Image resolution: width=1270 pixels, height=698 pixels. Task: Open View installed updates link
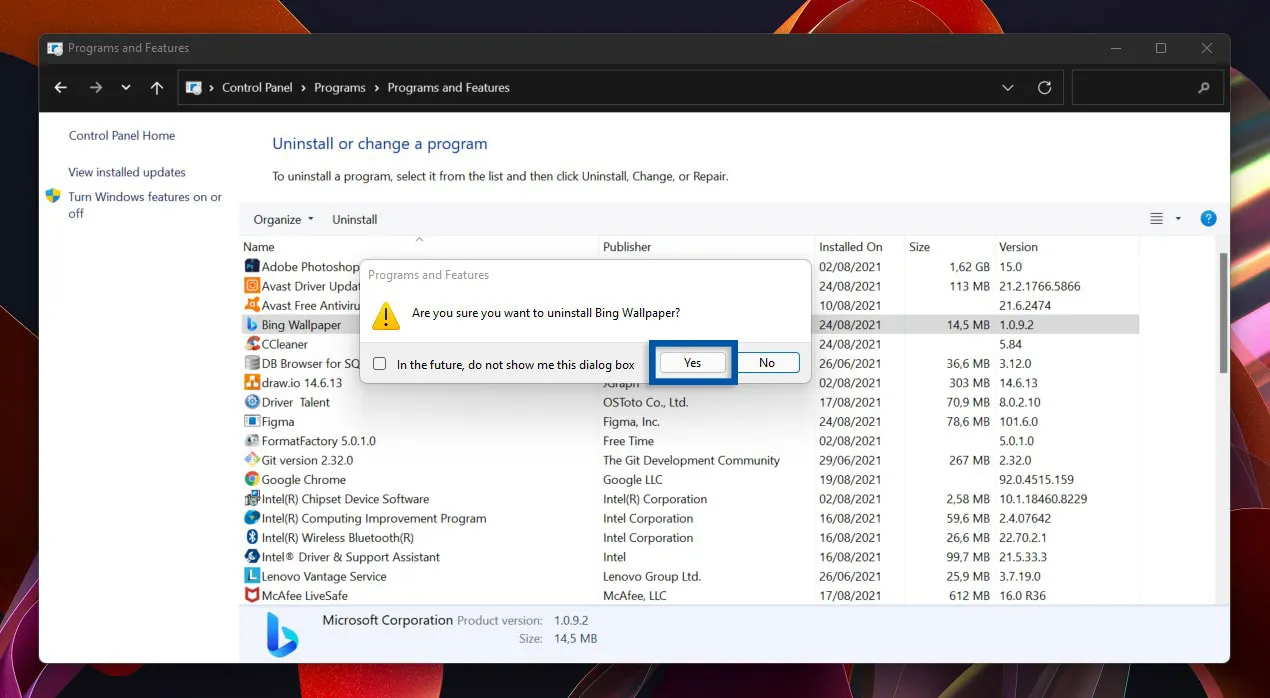coord(127,172)
